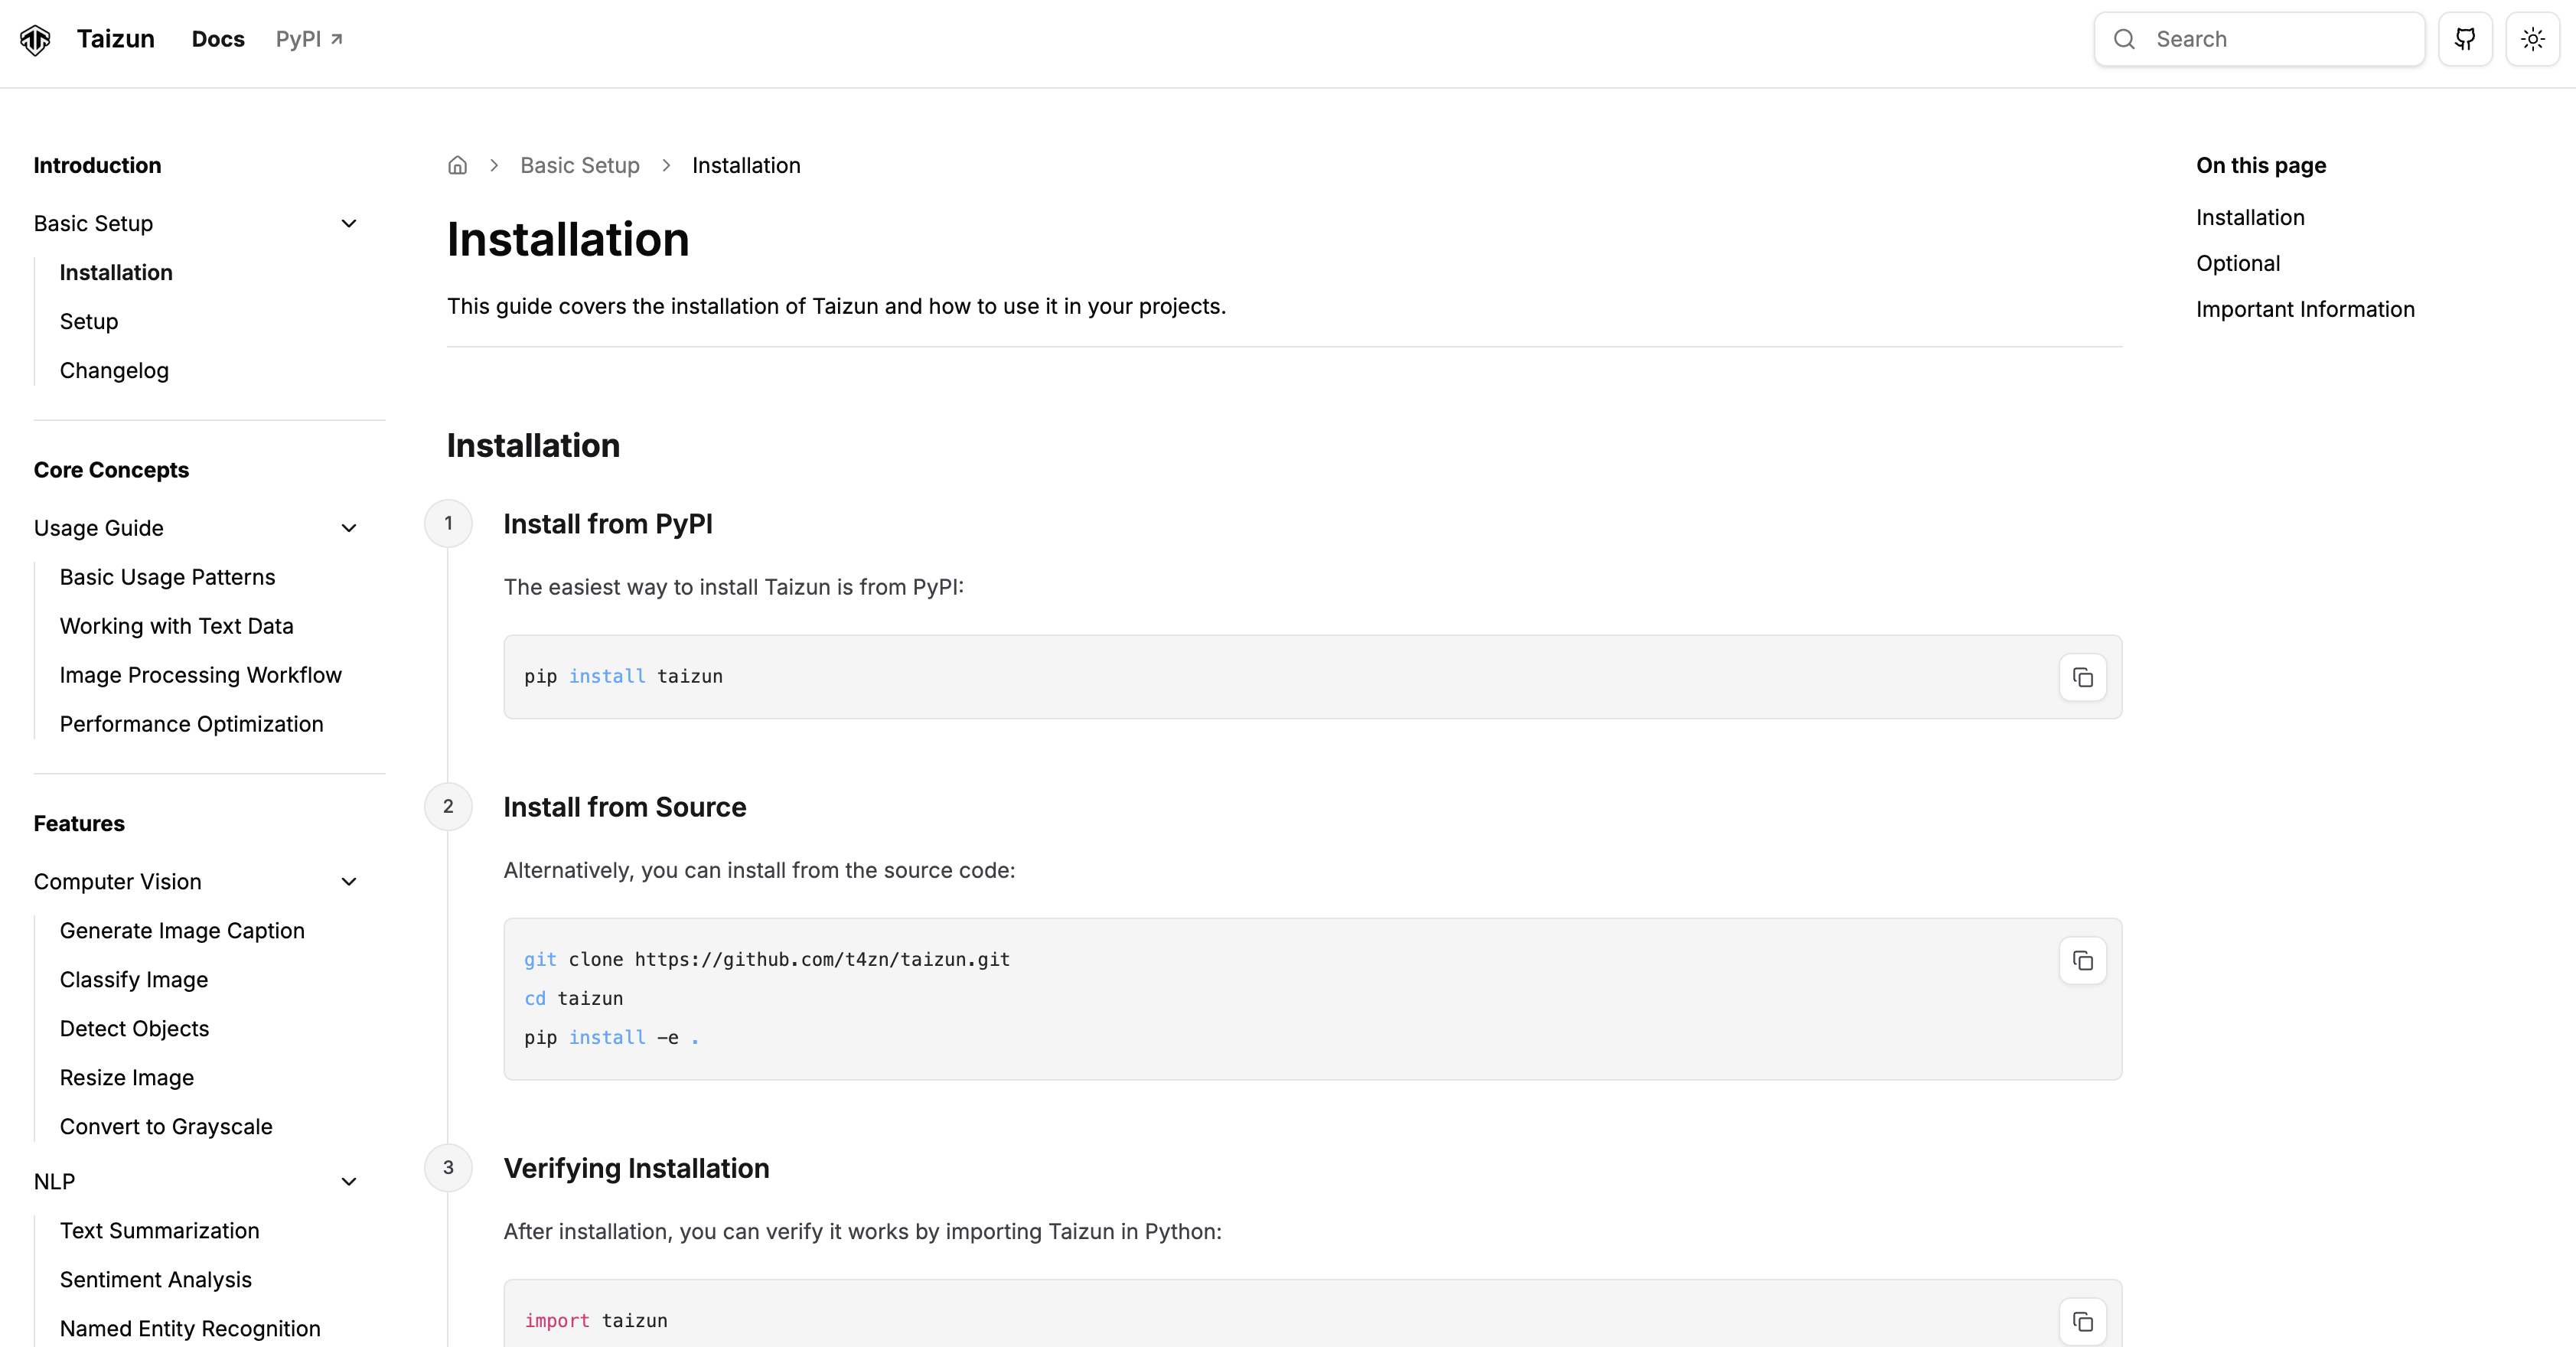Collapse the Usage Guide section
This screenshot has width=2576, height=1347.
point(349,528)
